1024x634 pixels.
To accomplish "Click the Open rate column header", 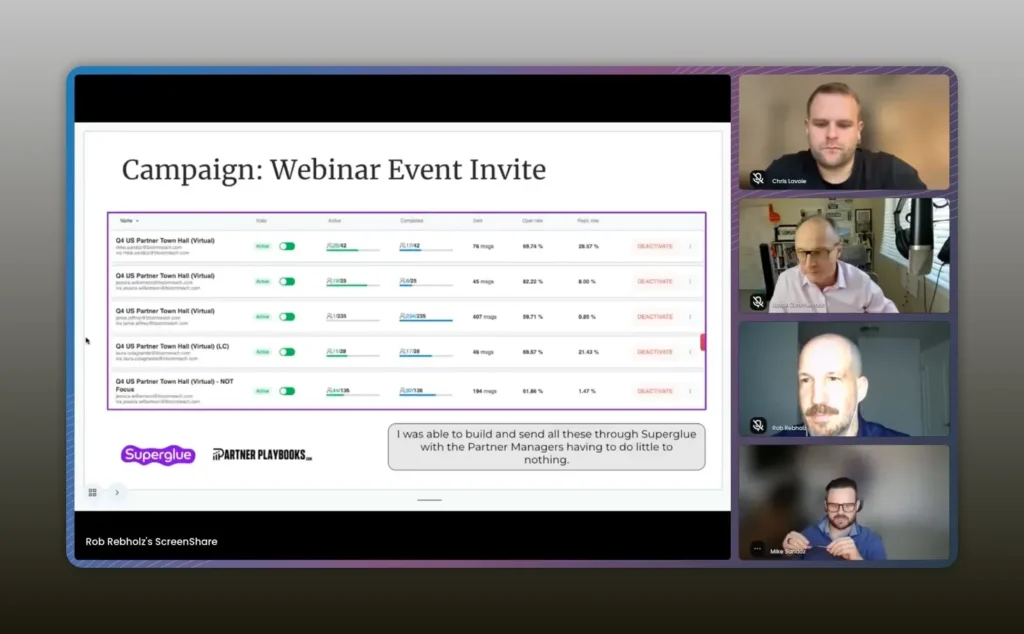I will tap(532, 221).
